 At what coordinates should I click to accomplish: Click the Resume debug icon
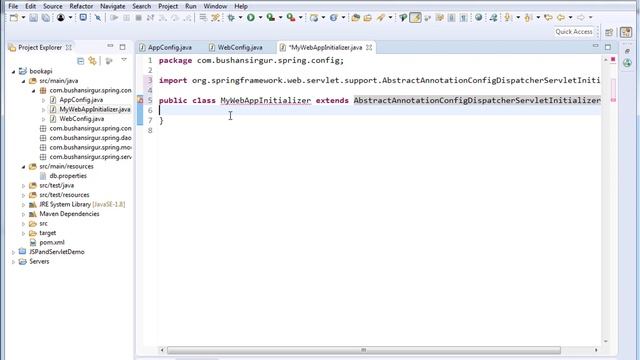point(114,18)
